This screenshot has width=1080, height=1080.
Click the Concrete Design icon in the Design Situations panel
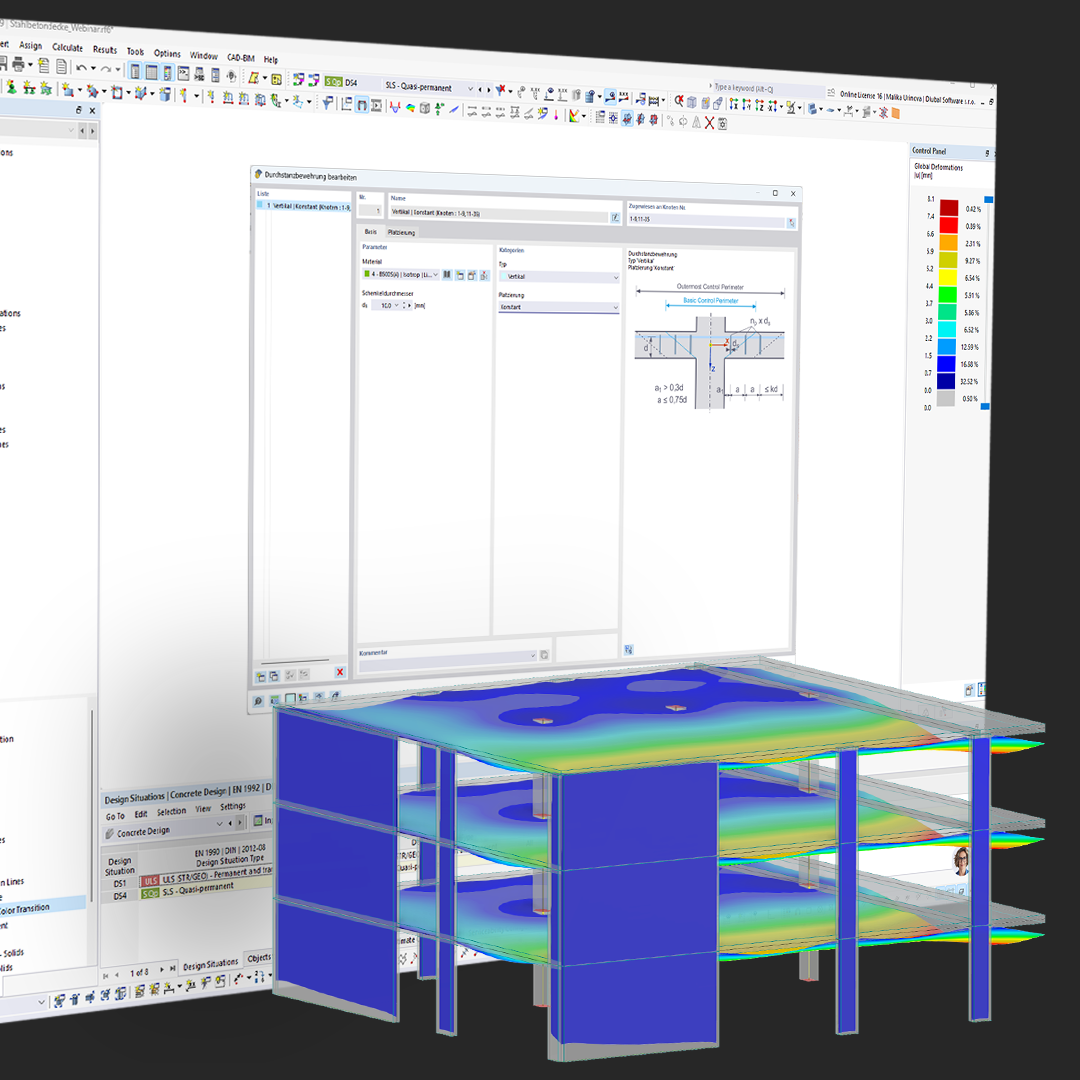coord(110,831)
